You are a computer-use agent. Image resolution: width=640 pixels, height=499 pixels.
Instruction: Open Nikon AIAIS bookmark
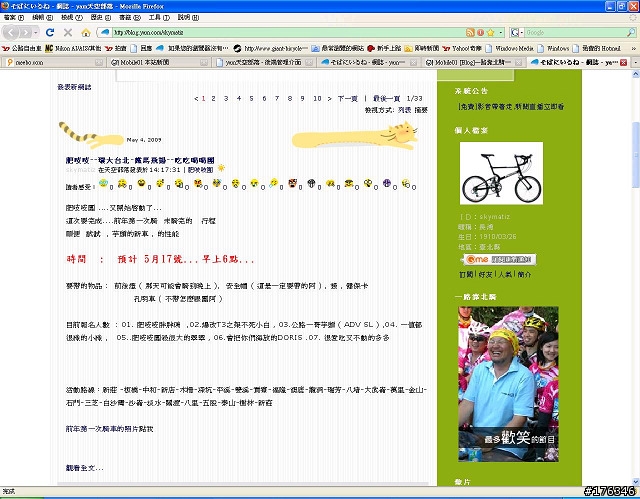73,48
